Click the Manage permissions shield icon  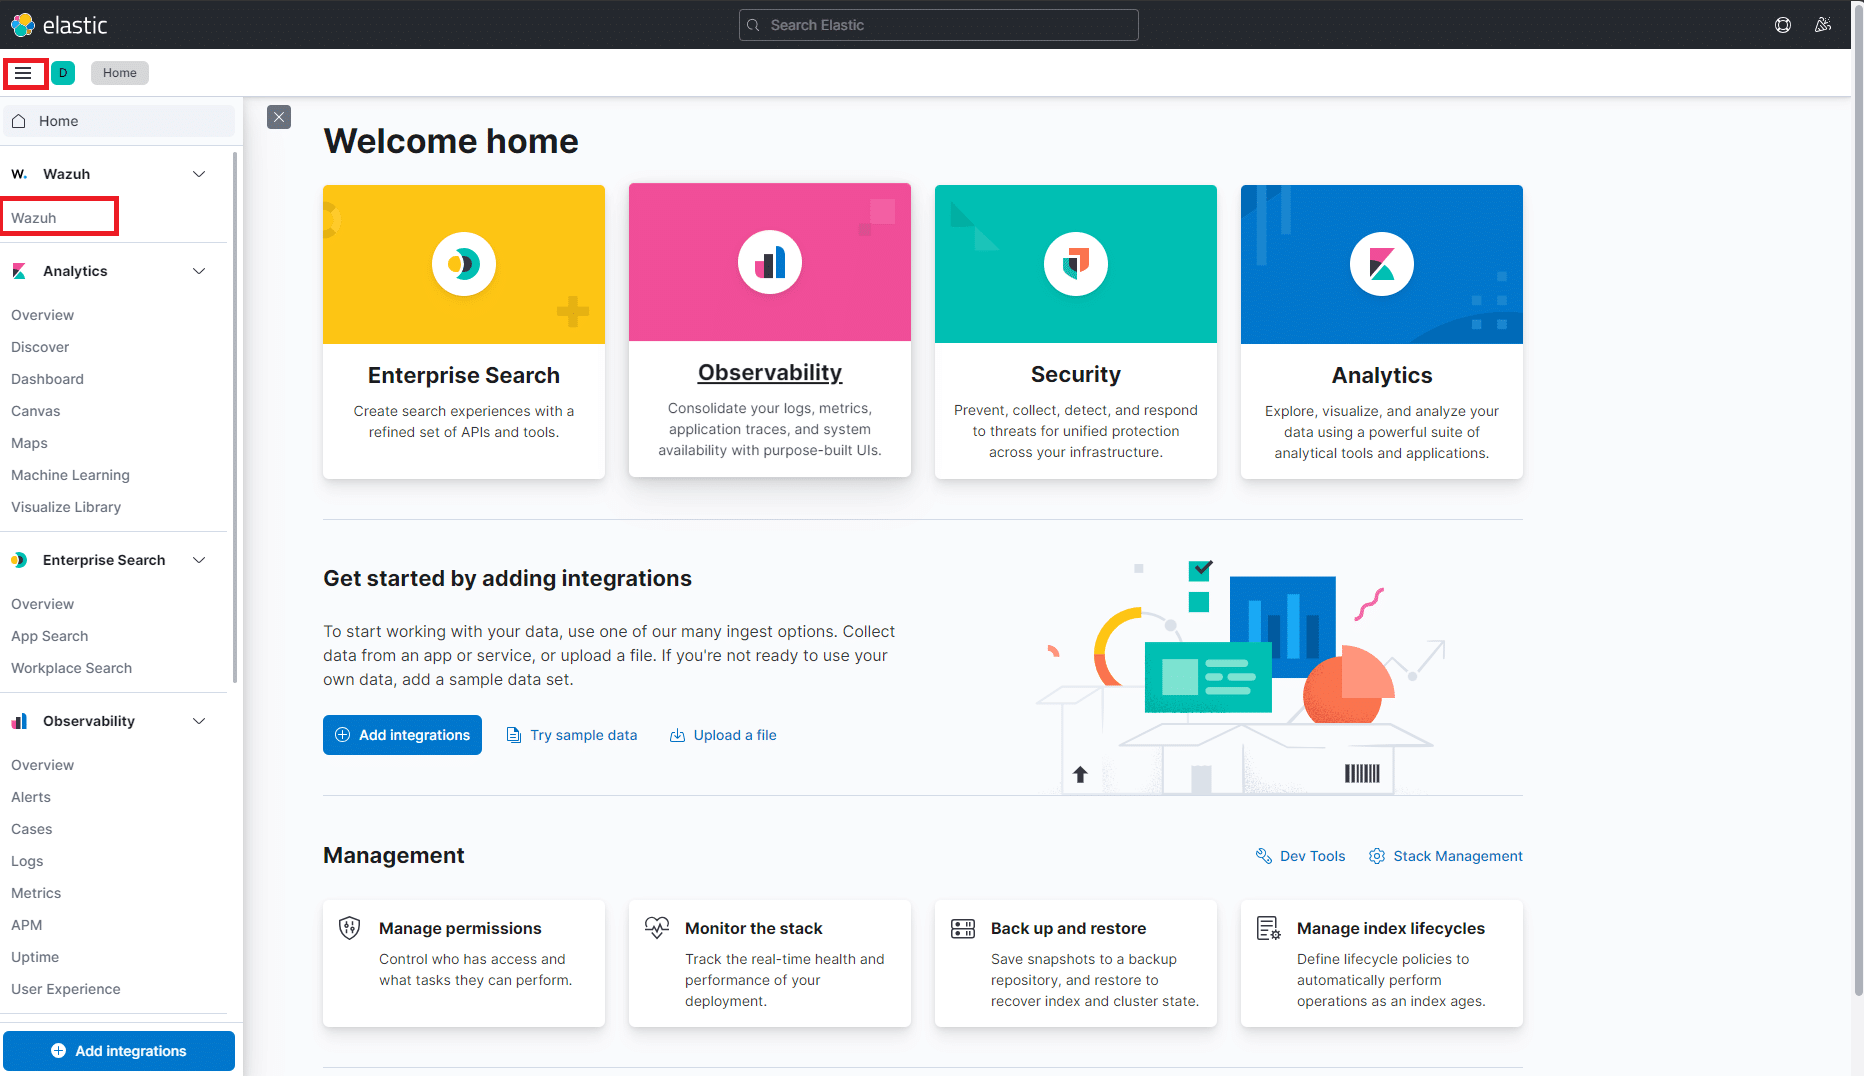pos(350,928)
